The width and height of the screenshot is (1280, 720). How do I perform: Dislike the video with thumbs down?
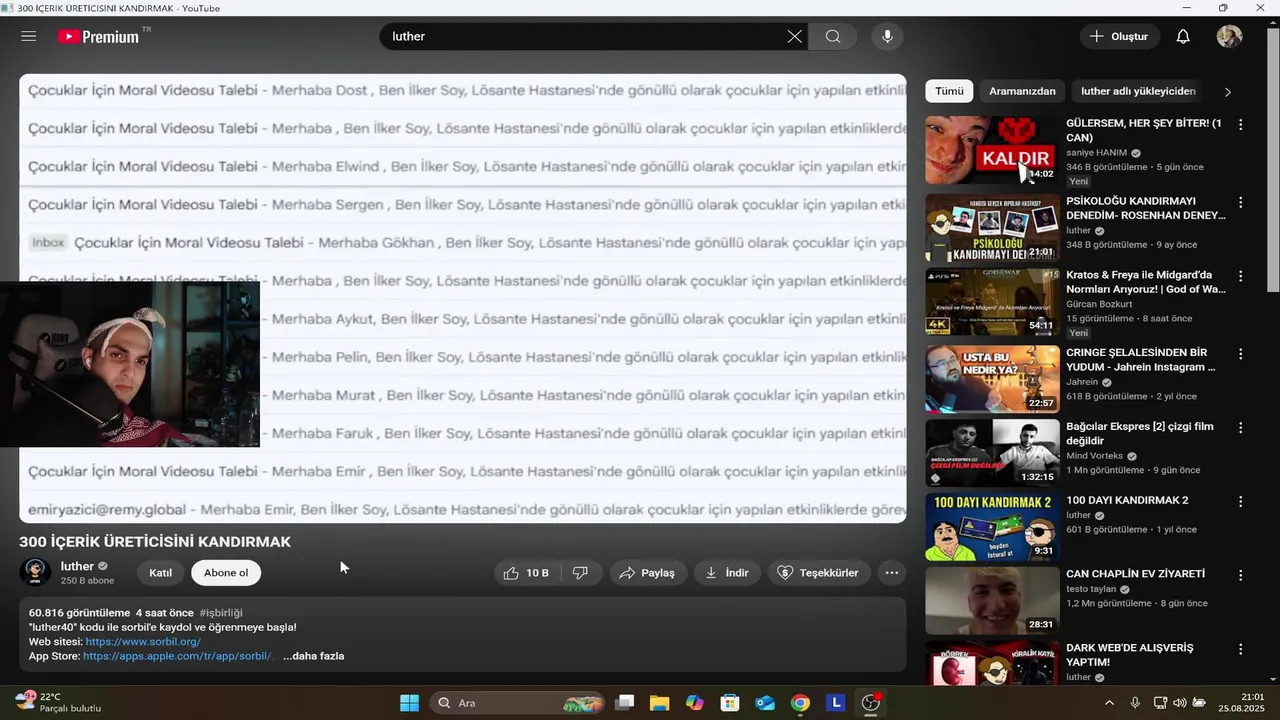(x=580, y=573)
